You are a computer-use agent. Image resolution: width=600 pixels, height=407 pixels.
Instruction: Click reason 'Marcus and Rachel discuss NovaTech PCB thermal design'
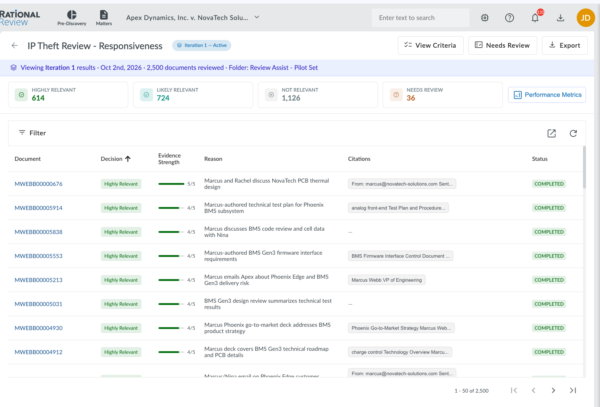pos(266,184)
